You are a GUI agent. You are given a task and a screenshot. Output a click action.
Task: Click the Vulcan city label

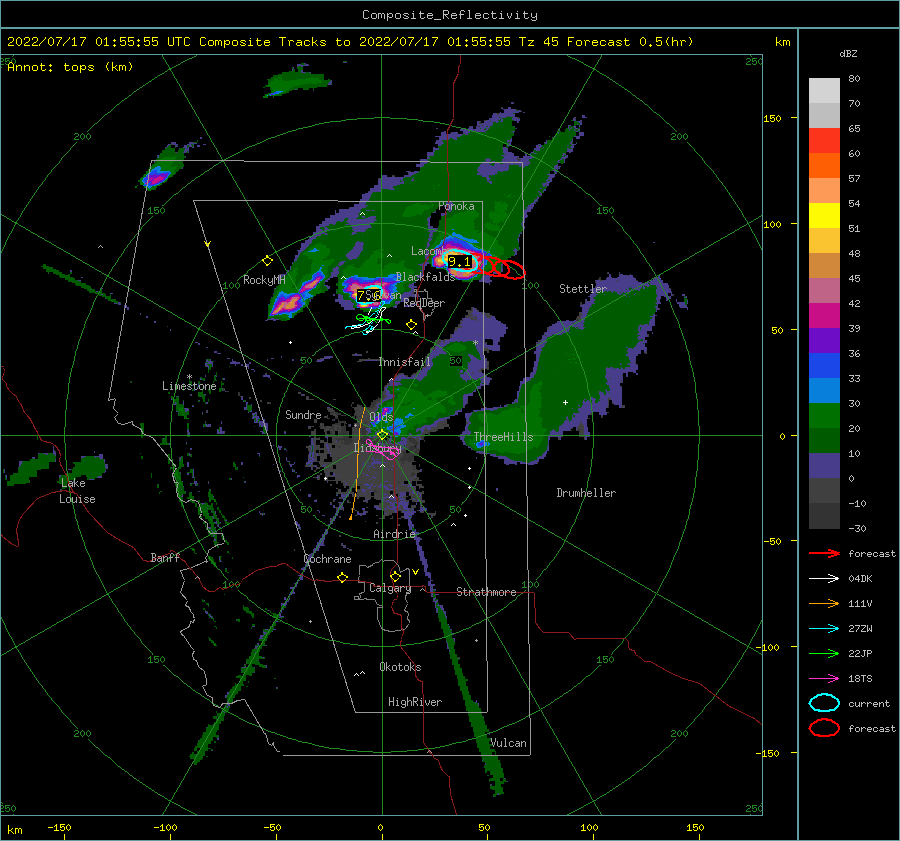(x=508, y=743)
